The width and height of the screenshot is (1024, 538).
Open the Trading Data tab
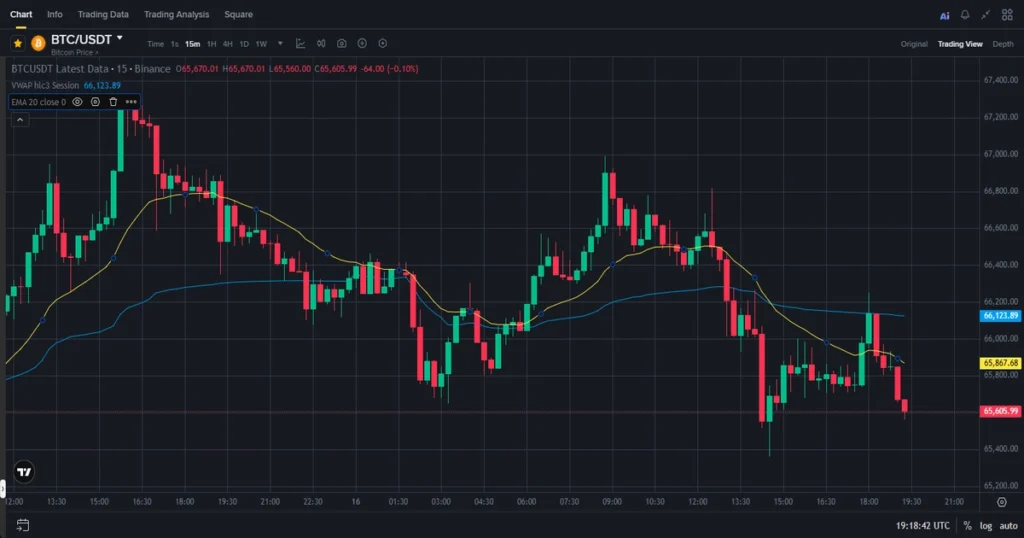point(103,14)
